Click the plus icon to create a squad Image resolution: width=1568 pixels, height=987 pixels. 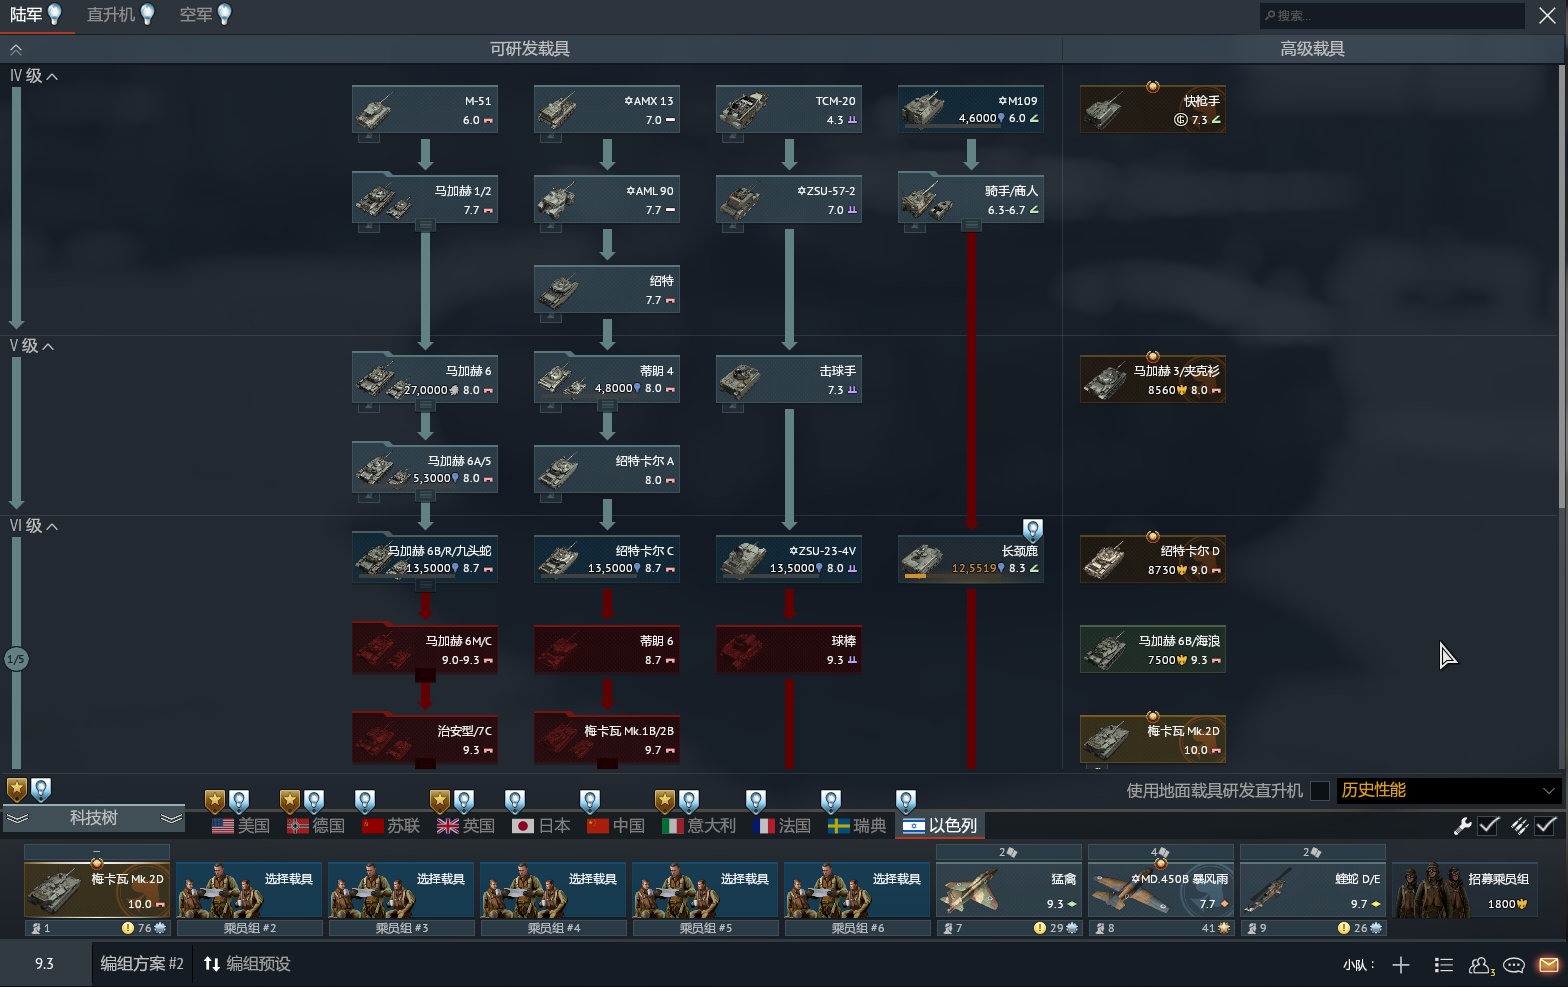(x=1401, y=965)
